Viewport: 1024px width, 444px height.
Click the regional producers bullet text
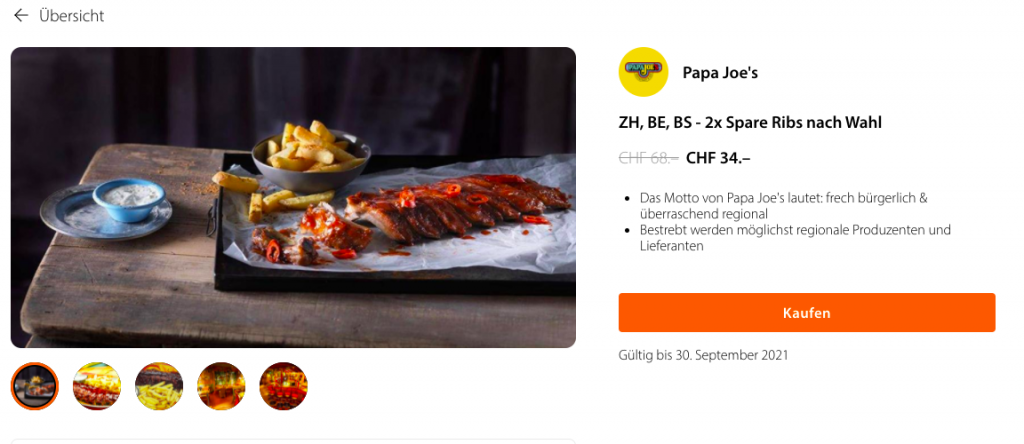[x=795, y=237]
